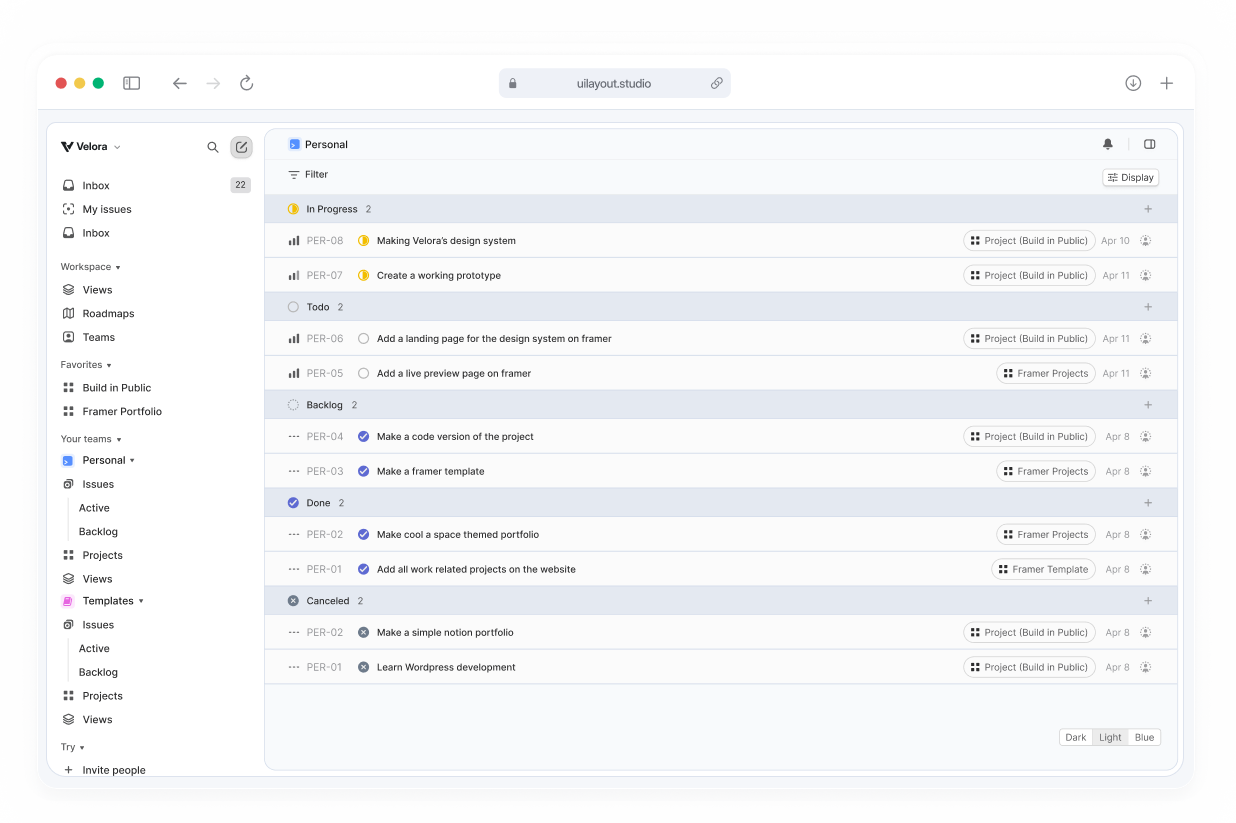This screenshot has height=823, width=1236.
Task: Collapse the Try section
Action: pyautogui.click(x=73, y=747)
